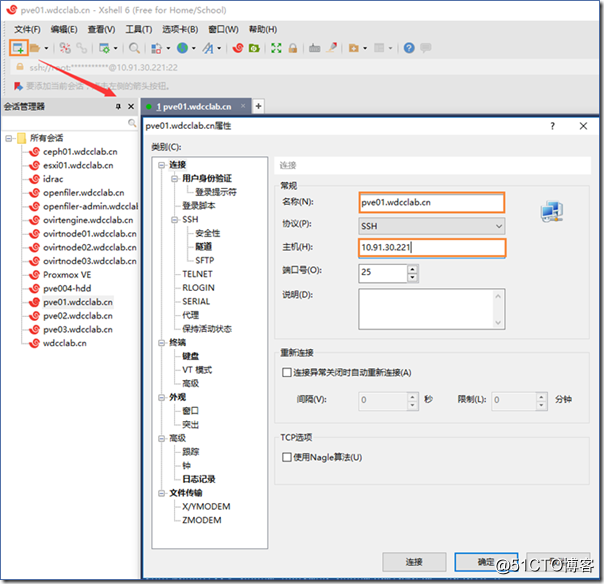Click the green Xftp toolbar icon
604x584 pixels.
[254, 48]
